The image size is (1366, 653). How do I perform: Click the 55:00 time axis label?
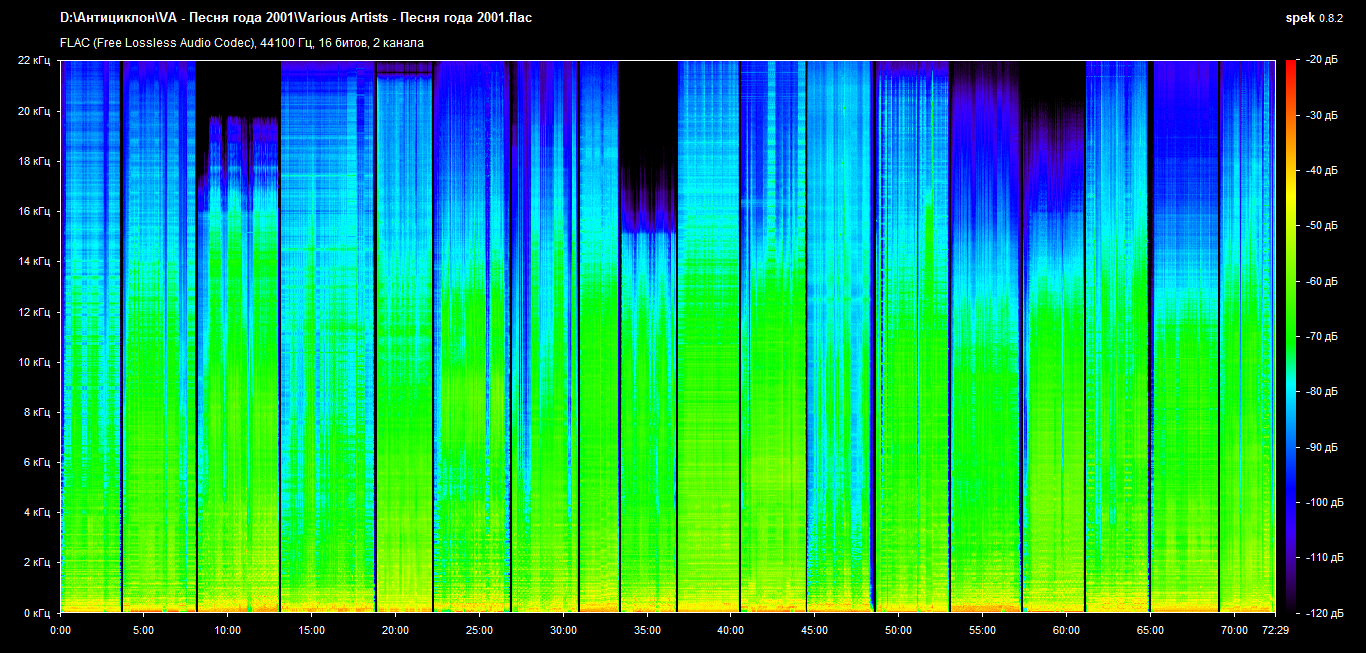(982, 630)
